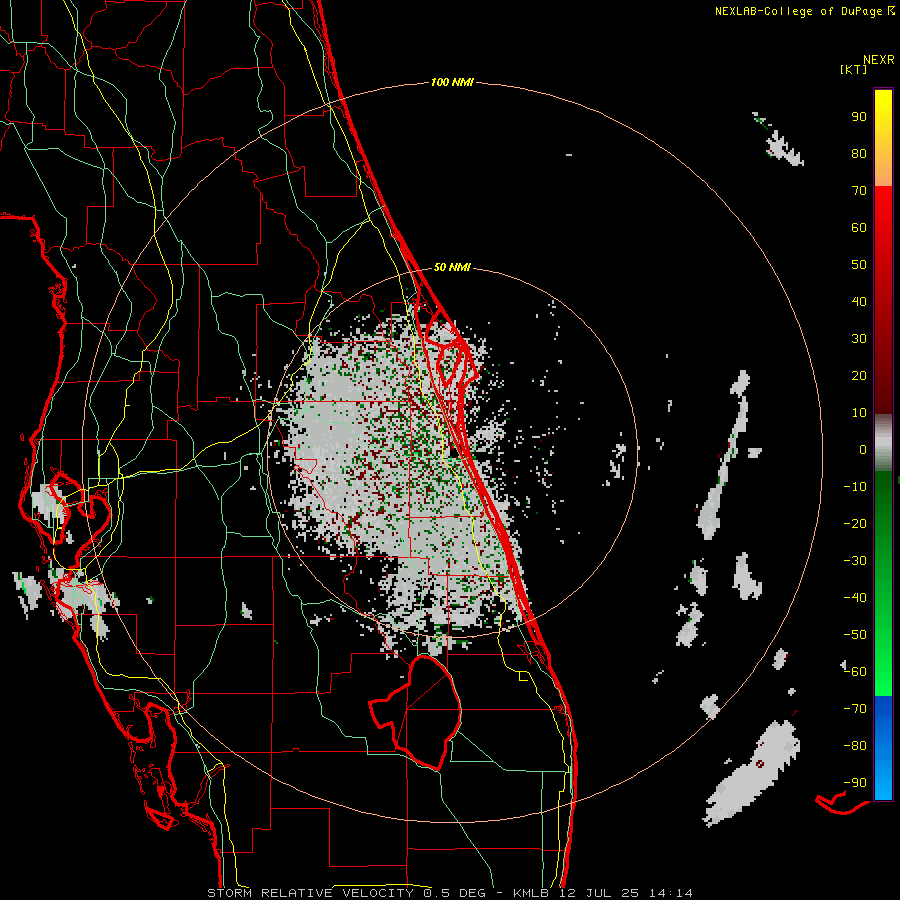Viewport: 900px width, 900px height.
Task: Click the -60 value on the velocity scale
Action: [x=855, y=672]
